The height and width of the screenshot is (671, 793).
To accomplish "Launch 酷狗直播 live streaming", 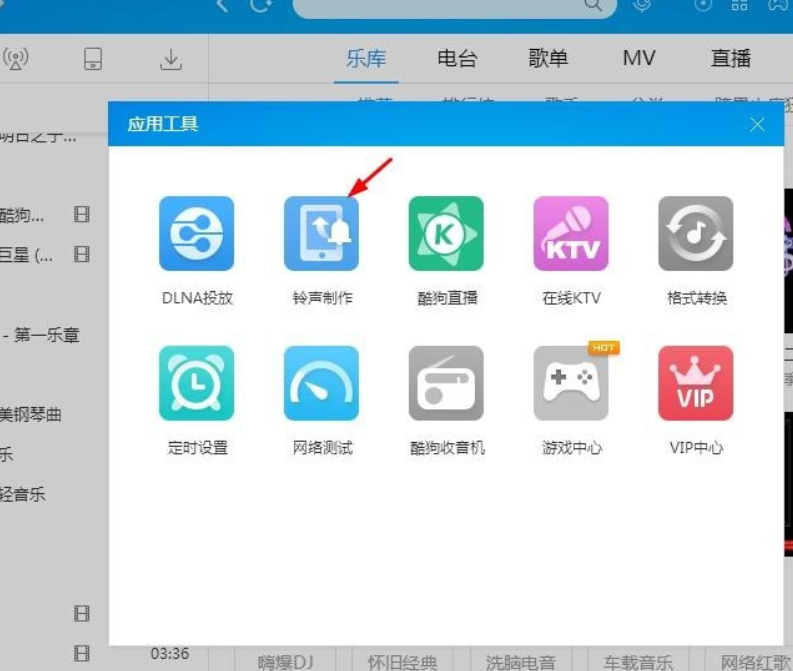I will (x=446, y=234).
